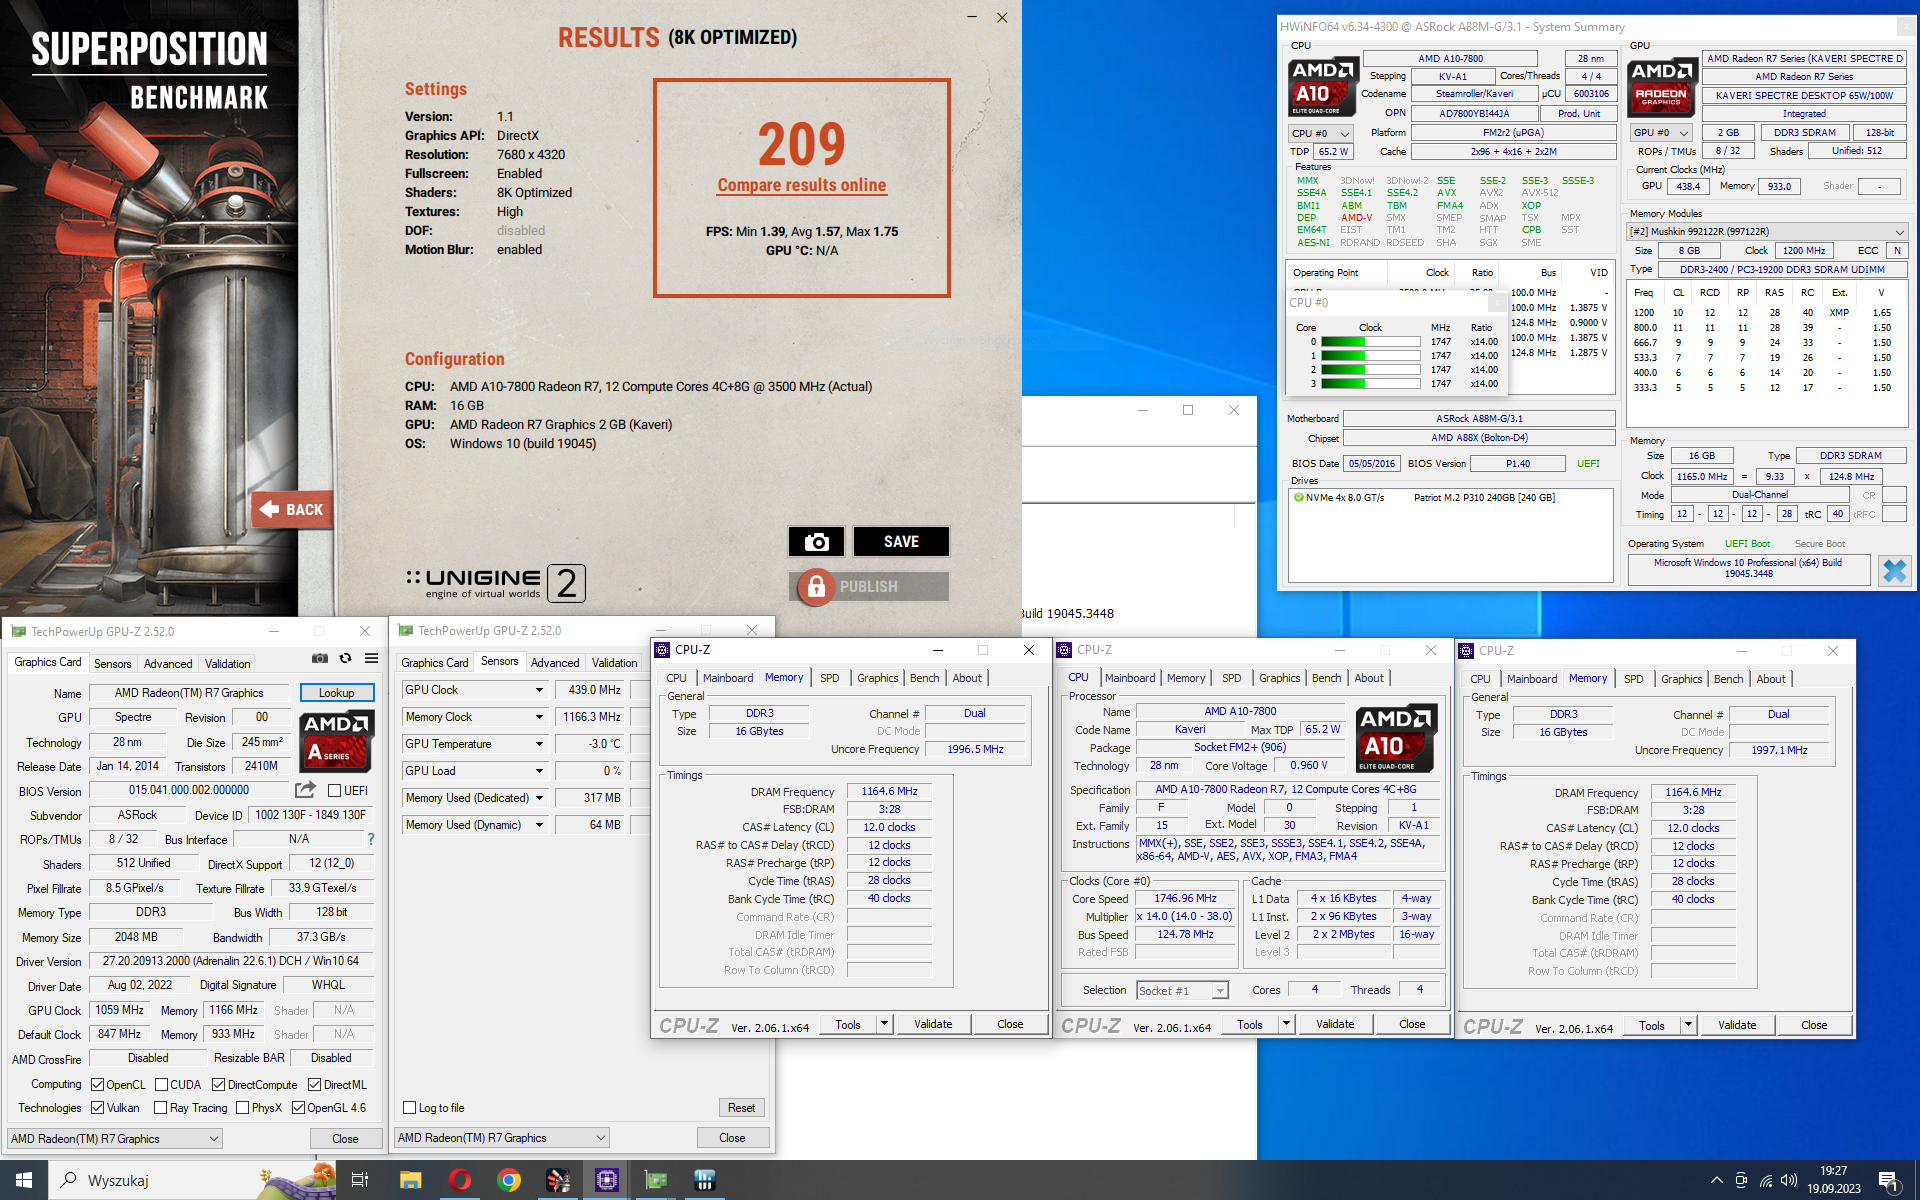
Task: Refresh GPU-Z readings with the refresh icon
Action: (345, 658)
